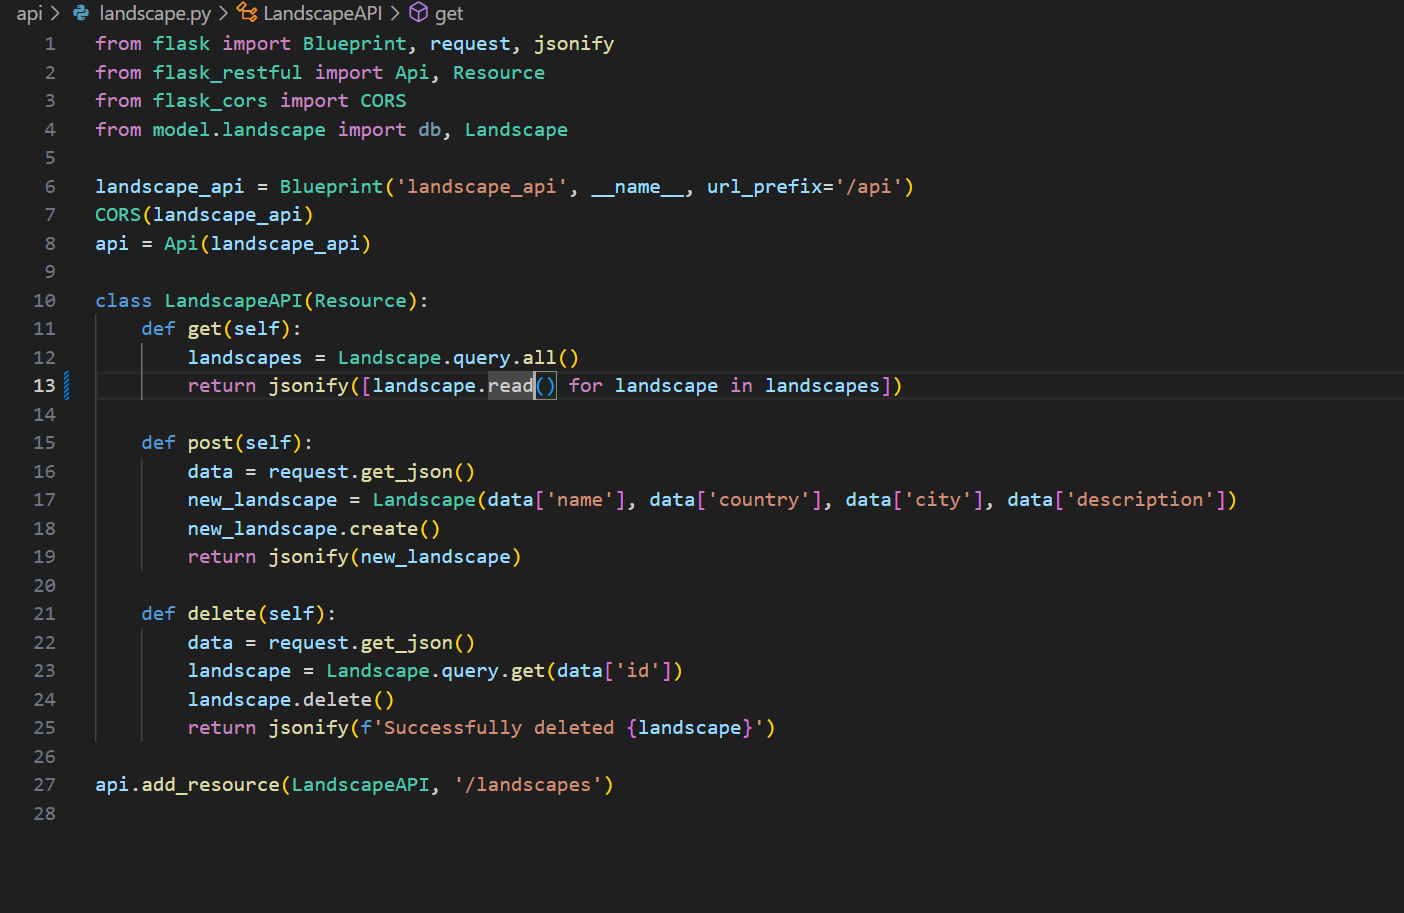
Task: Click line number 27 in the gutter
Action: (x=44, y=784)
